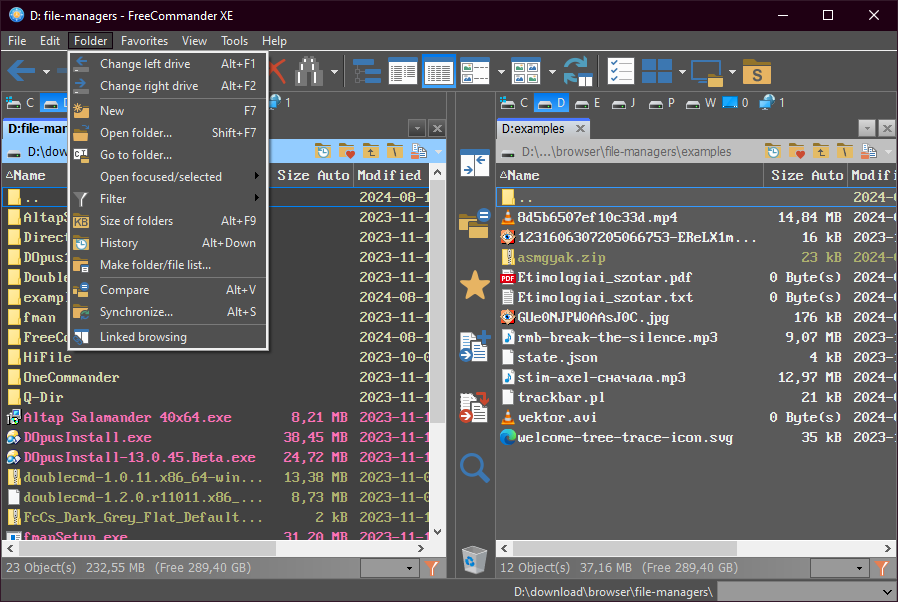
Task: Toggle Linked browsing in the Folder menu
Action: (143, 337)
